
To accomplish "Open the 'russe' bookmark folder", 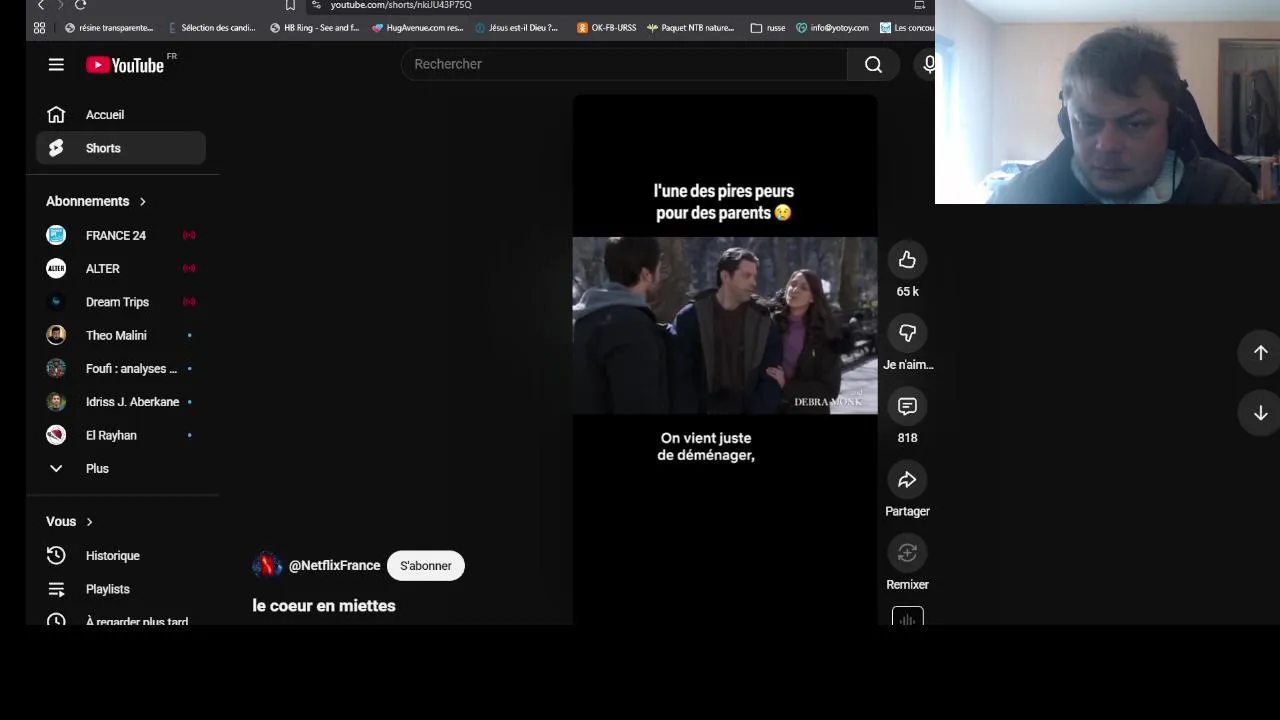I will [x=768, y=28].
